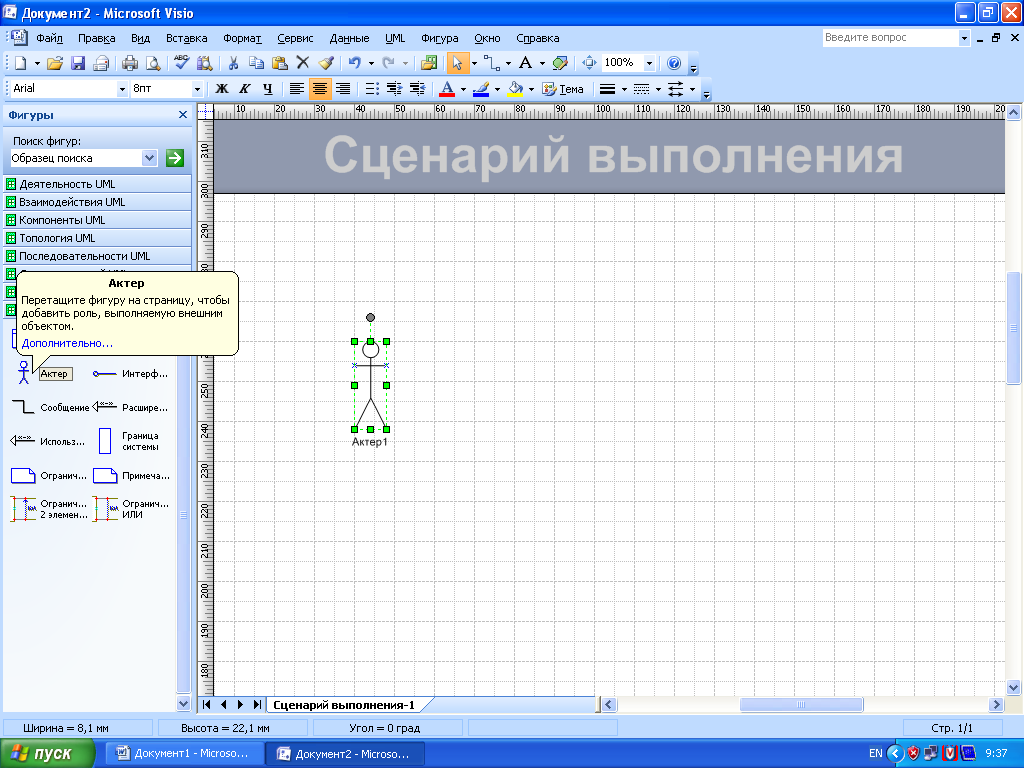Screen dimensions: 1024x768
Task: Open the Топология UML stencil
Action: pos(97,238)
